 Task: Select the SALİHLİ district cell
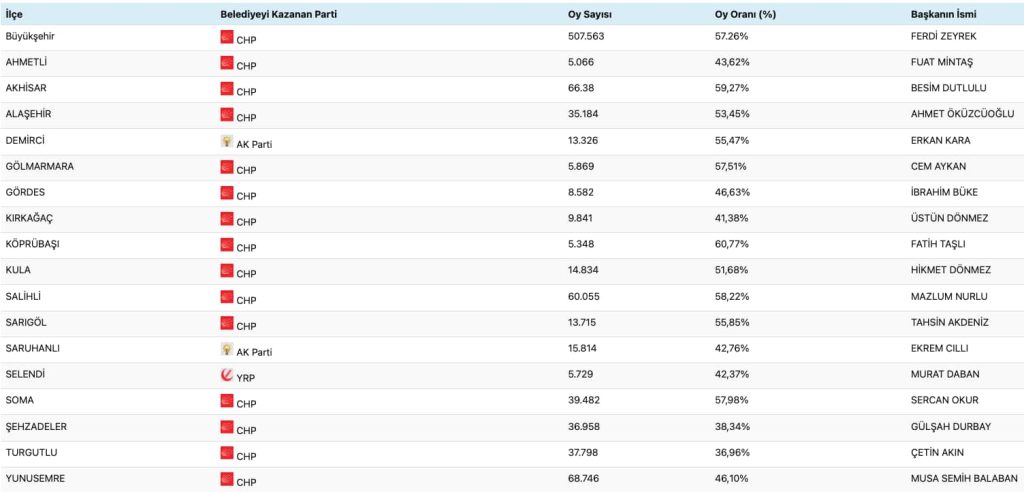25,296
